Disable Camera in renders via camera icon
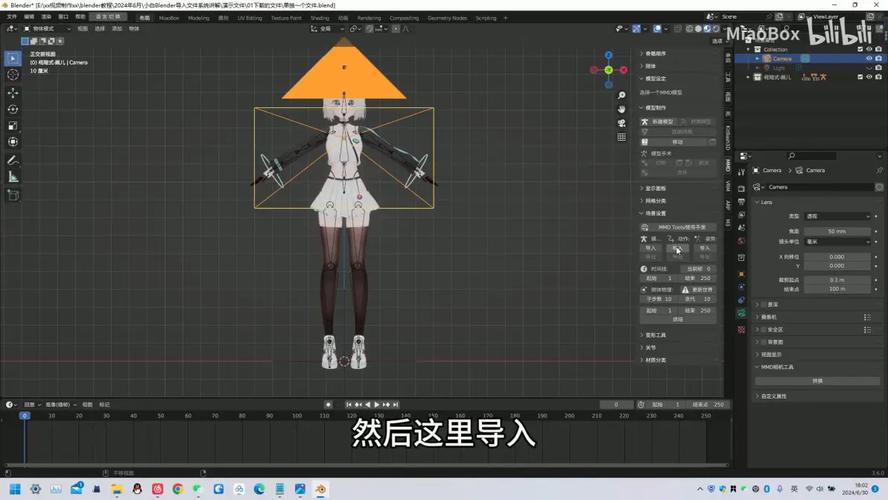The width and height of the screenshot is (888, 500). 878,58
